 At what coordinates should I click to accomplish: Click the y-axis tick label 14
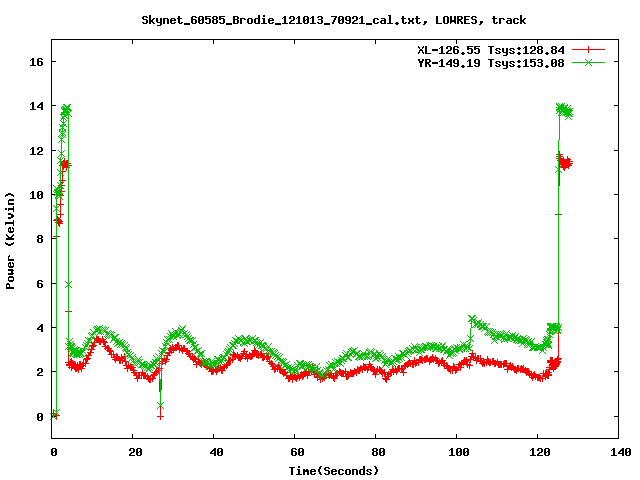[x=36, y=106]
